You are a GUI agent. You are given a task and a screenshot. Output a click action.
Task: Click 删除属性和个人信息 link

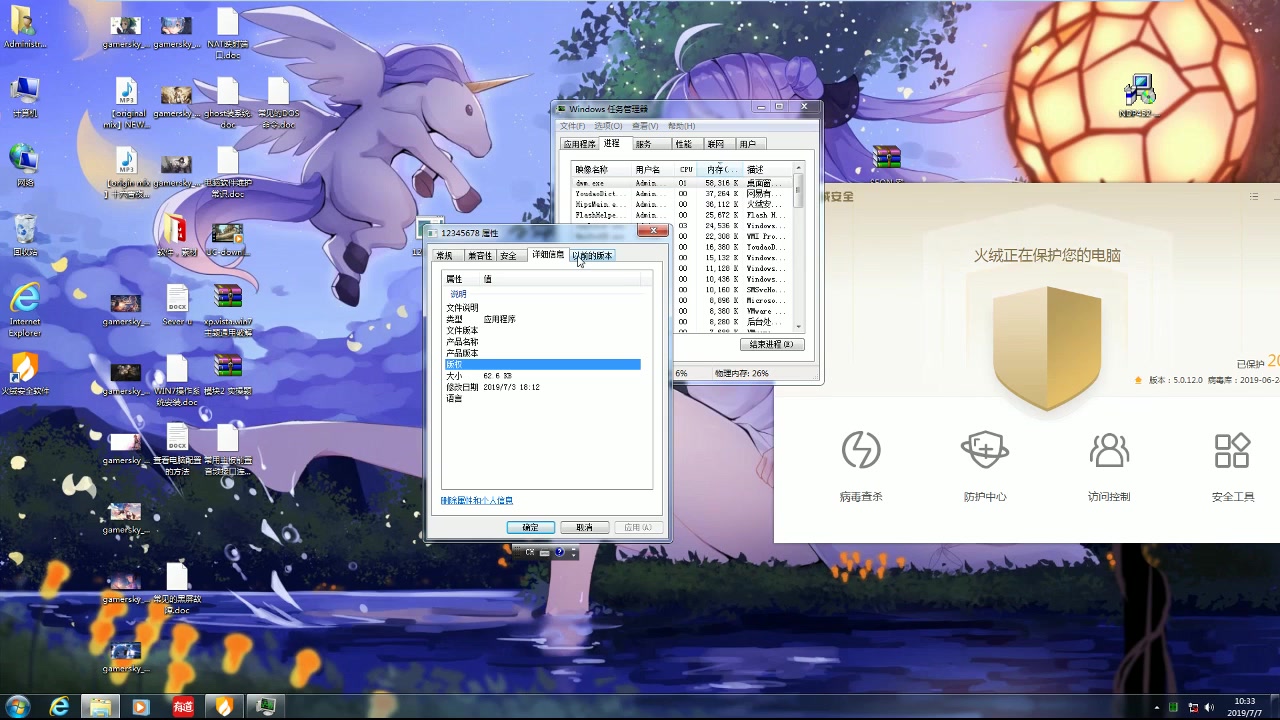click(476, 500)
